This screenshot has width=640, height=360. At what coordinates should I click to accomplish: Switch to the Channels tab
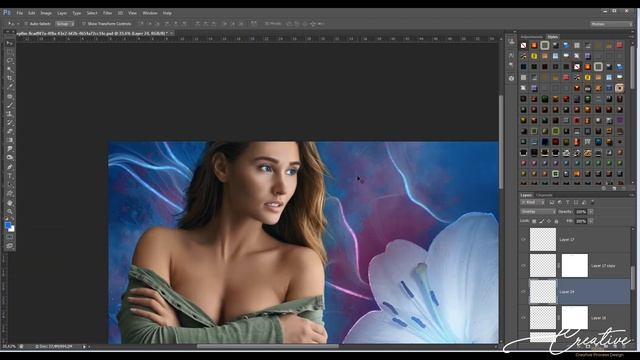[544, 195]
